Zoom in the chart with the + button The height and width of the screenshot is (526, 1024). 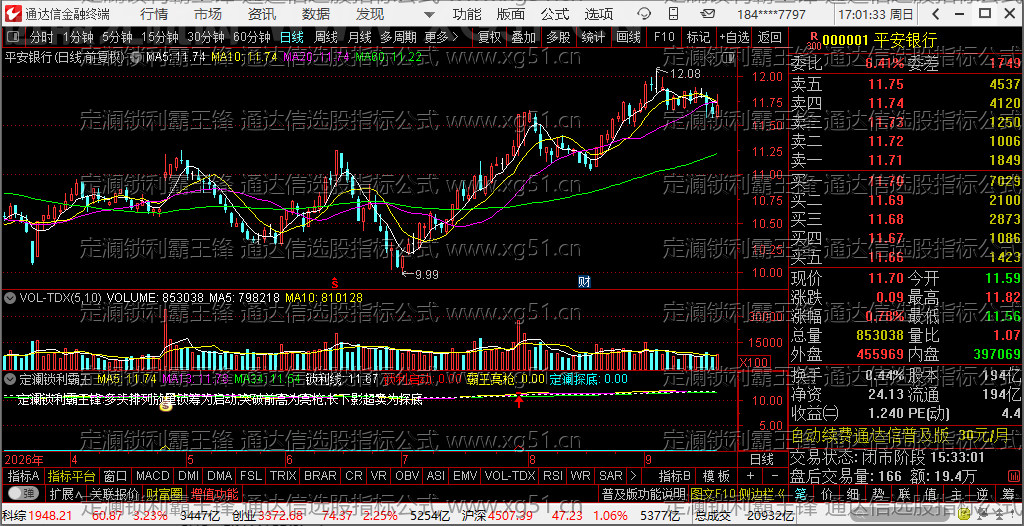(x=750, y=475)
